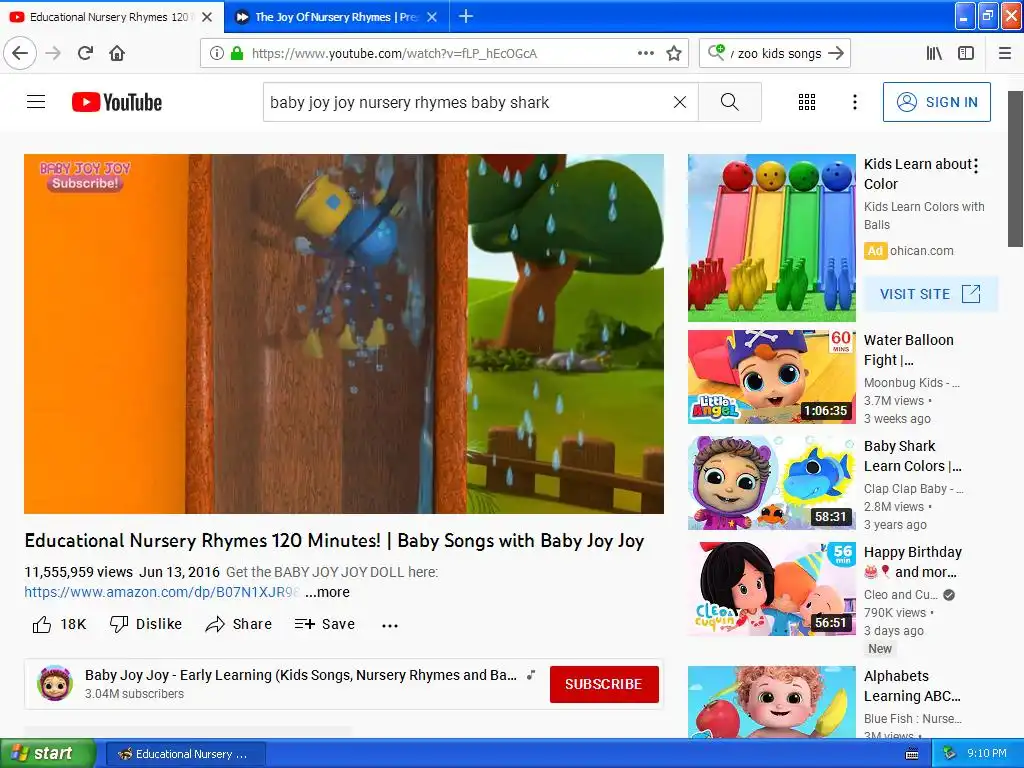Show site information icon in address bar
This screenshot has height=768, width=1024.
tap(217, 53)
